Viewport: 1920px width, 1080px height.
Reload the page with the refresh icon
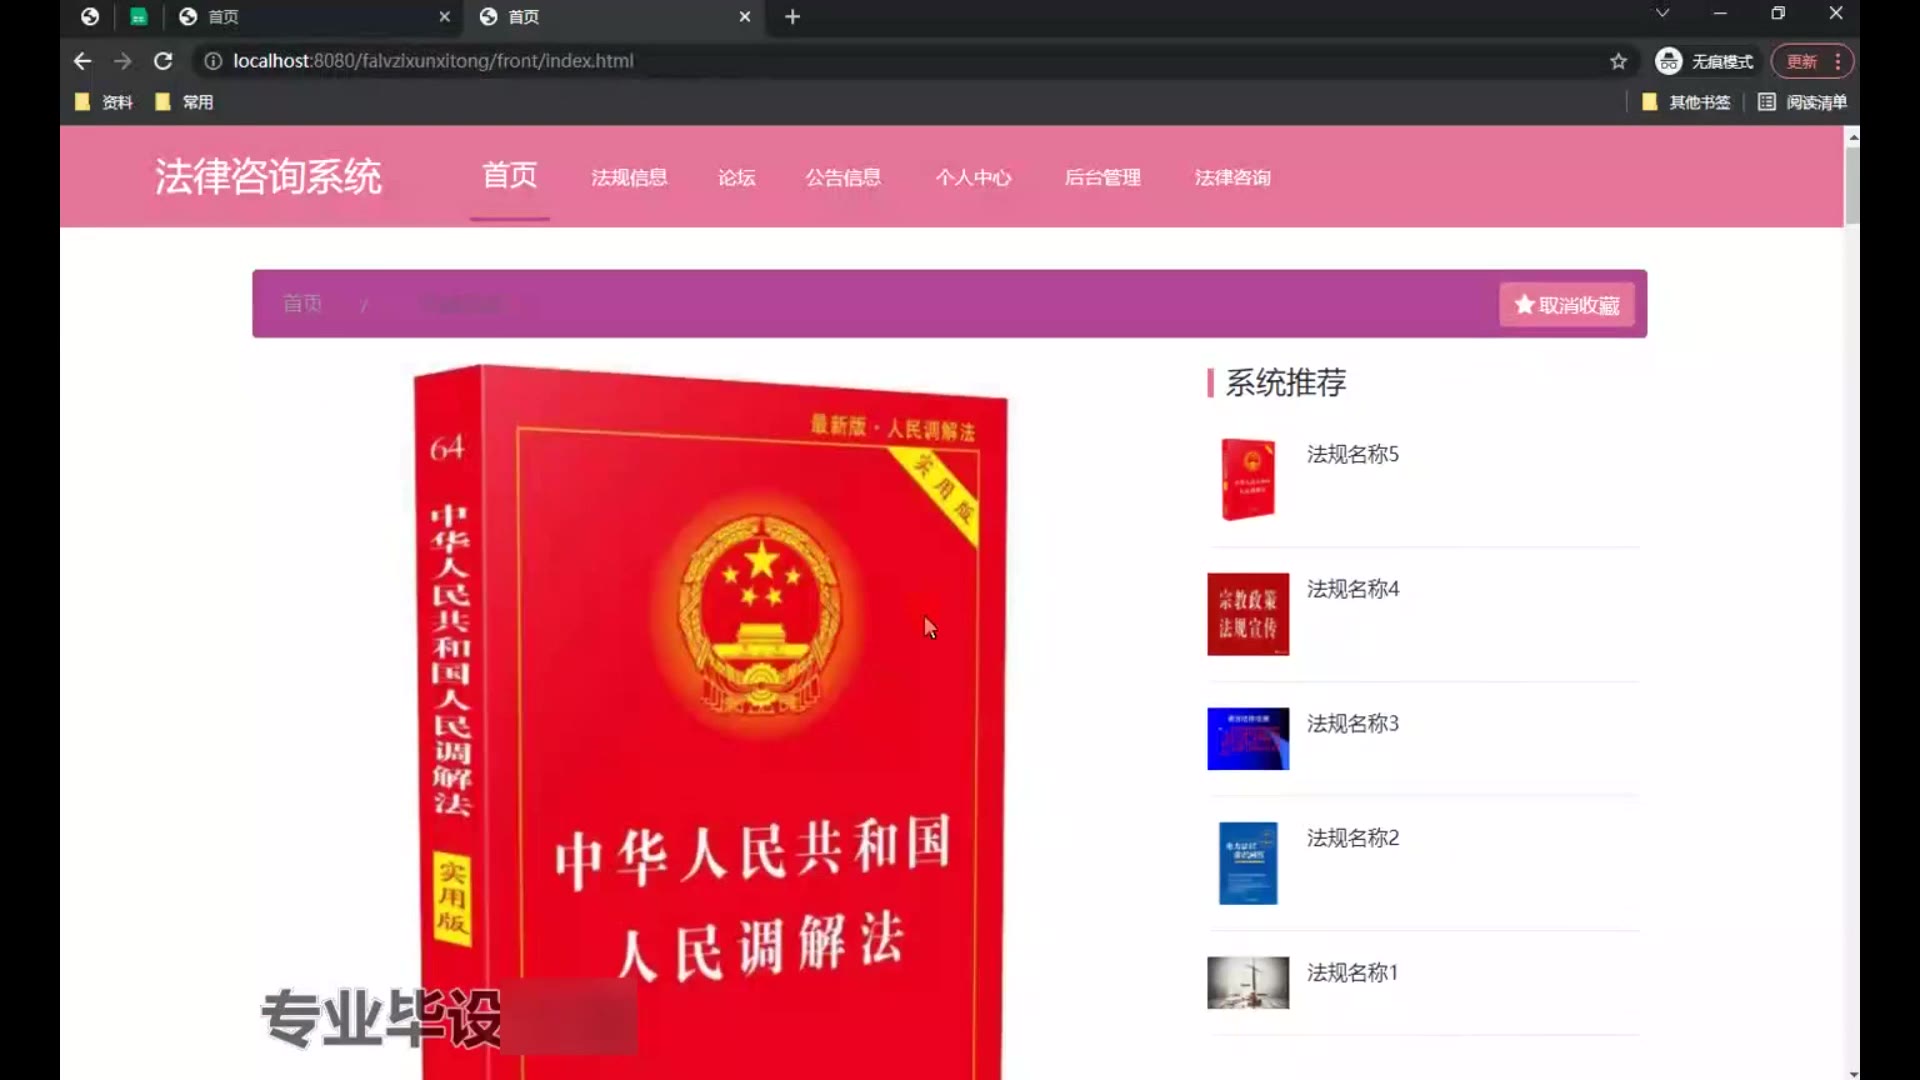point(163,61)
